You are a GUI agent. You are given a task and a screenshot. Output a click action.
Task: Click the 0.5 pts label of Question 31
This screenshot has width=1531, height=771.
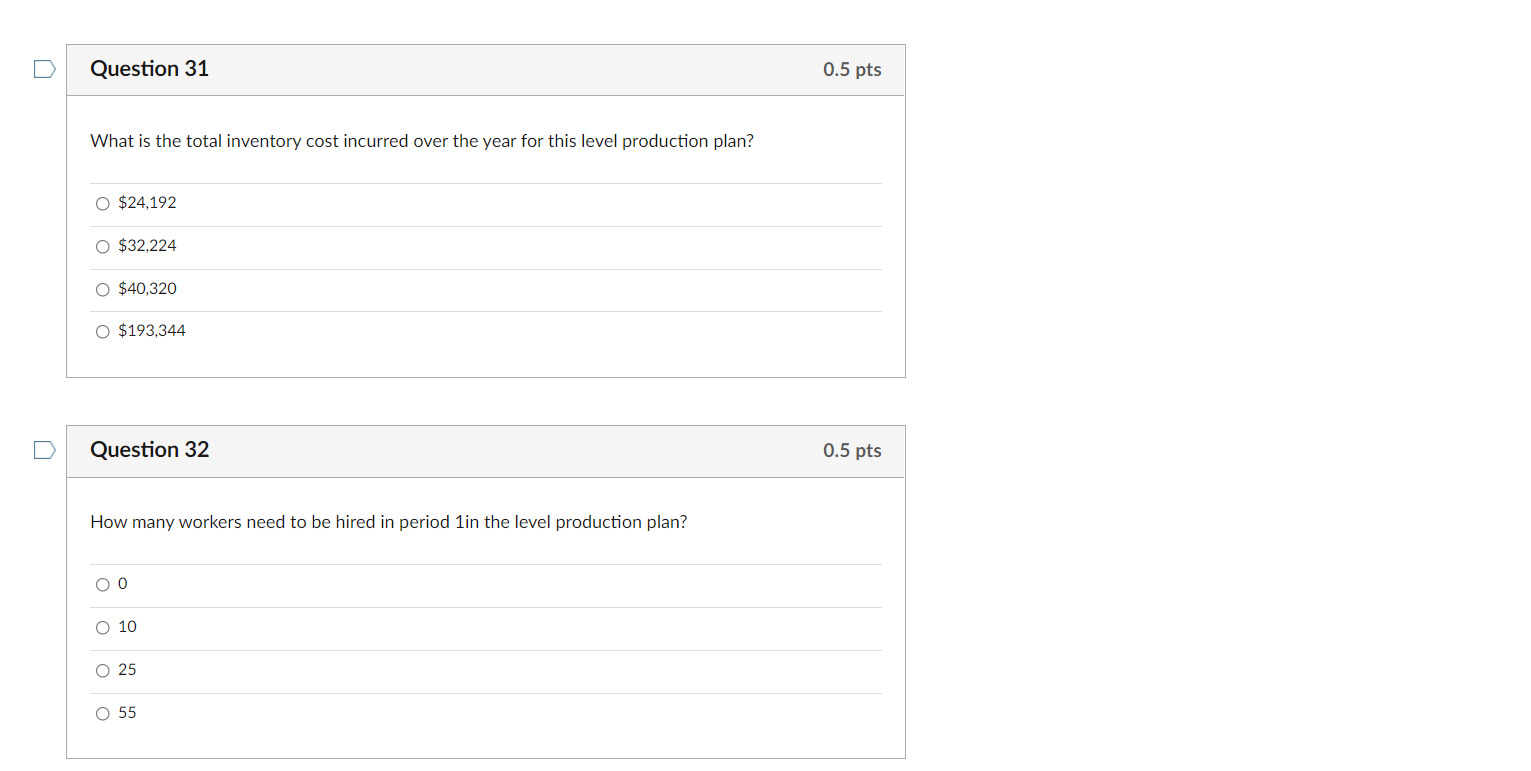(x=852, y=69)
